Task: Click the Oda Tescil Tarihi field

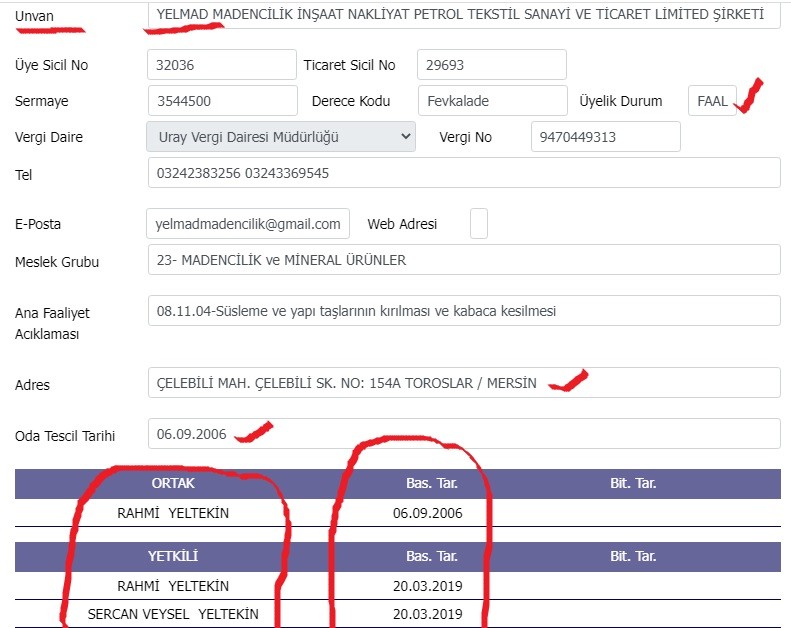Action: [464, 434]
